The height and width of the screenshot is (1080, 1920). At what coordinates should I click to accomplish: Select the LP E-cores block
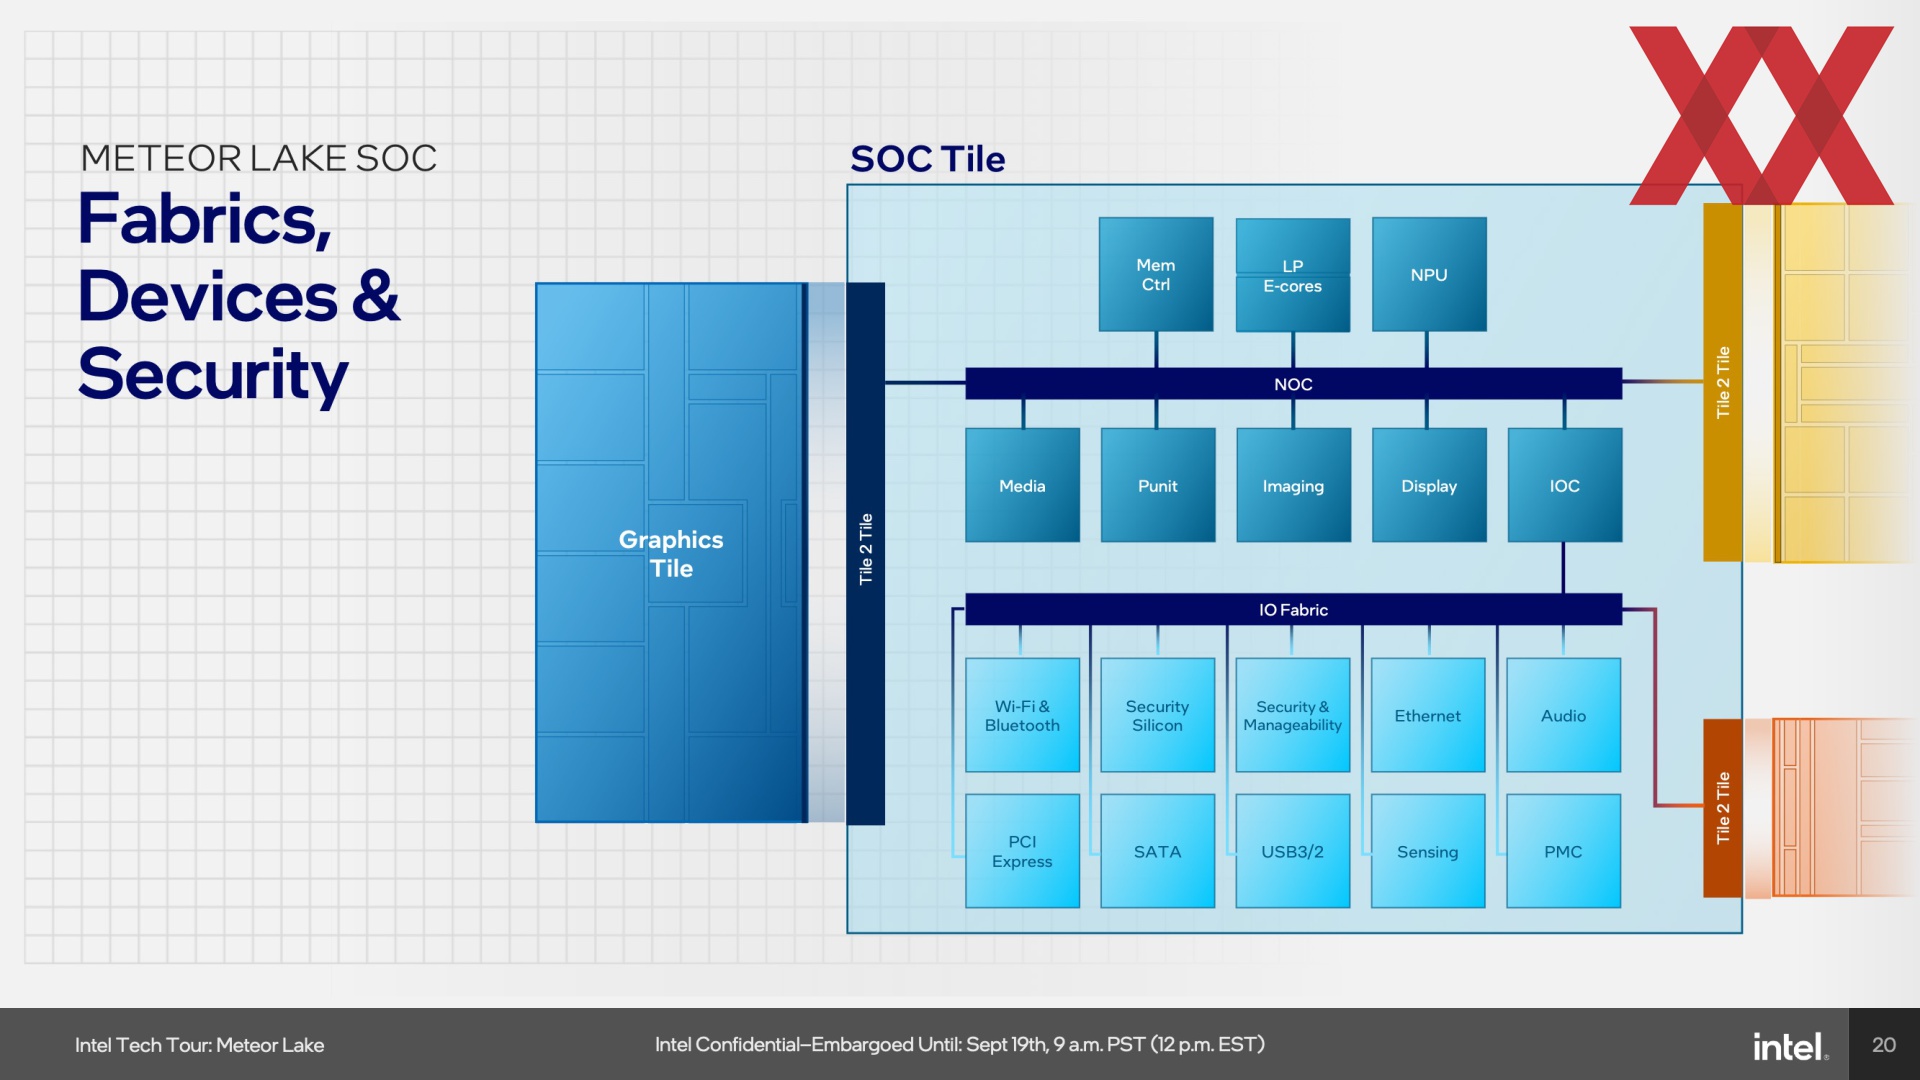(1293, 274)
